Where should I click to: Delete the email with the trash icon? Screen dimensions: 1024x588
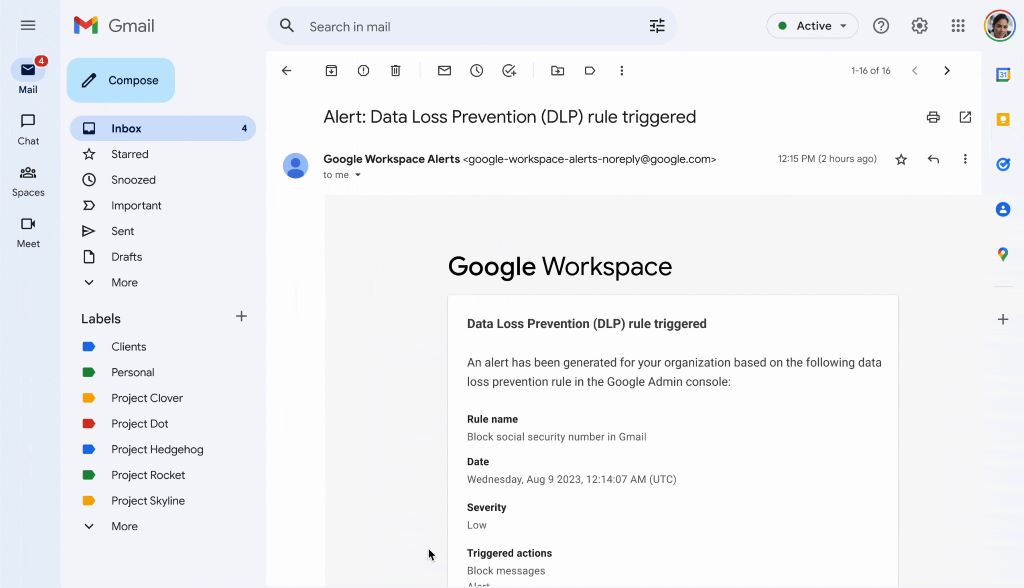click(x=396, y=71)
